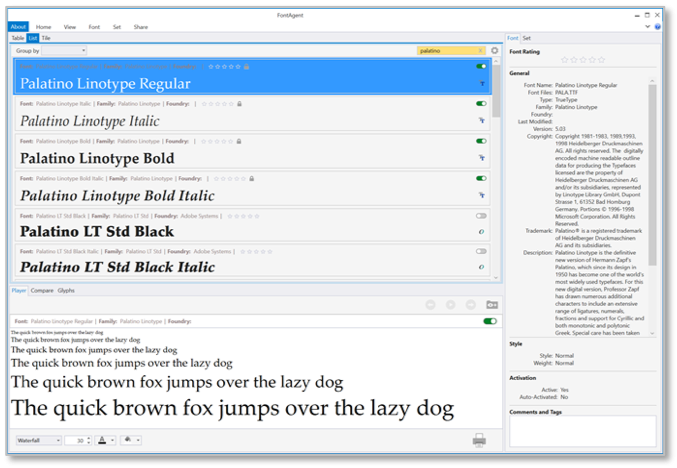677x468 pixels.
Task: Switch to the Player tab
Action: 19,291
